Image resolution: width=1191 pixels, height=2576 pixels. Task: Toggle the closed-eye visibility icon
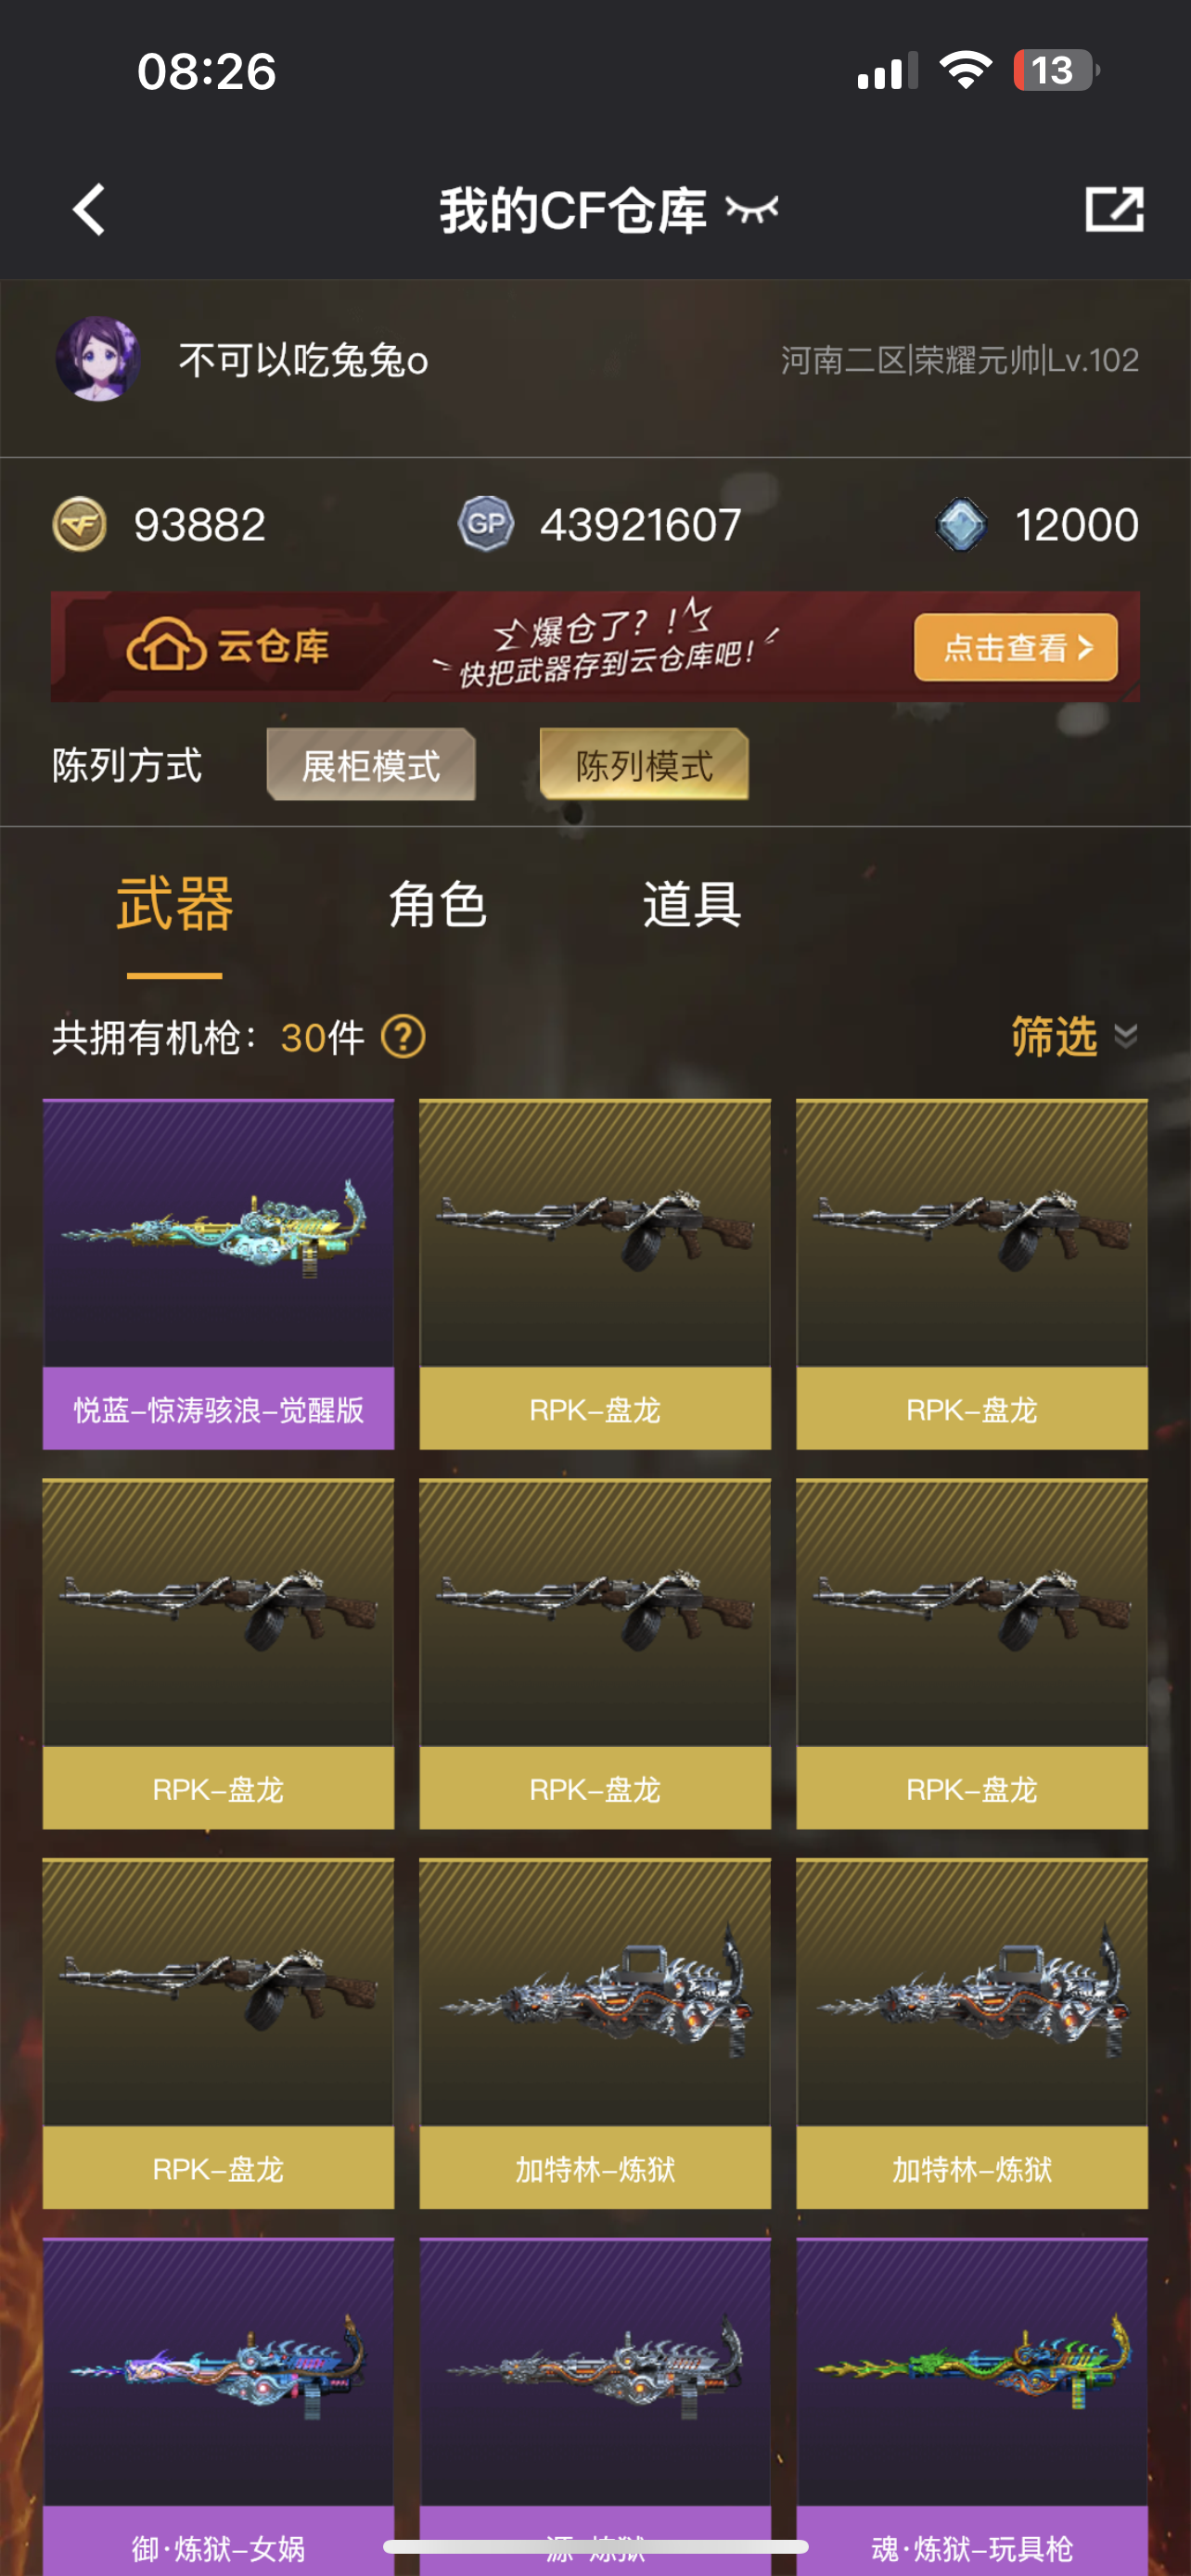[x=752, y=210]
